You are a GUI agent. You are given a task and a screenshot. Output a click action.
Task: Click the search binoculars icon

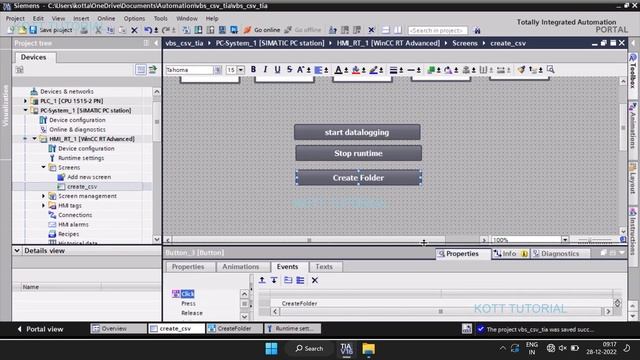[x=477, y=30]
